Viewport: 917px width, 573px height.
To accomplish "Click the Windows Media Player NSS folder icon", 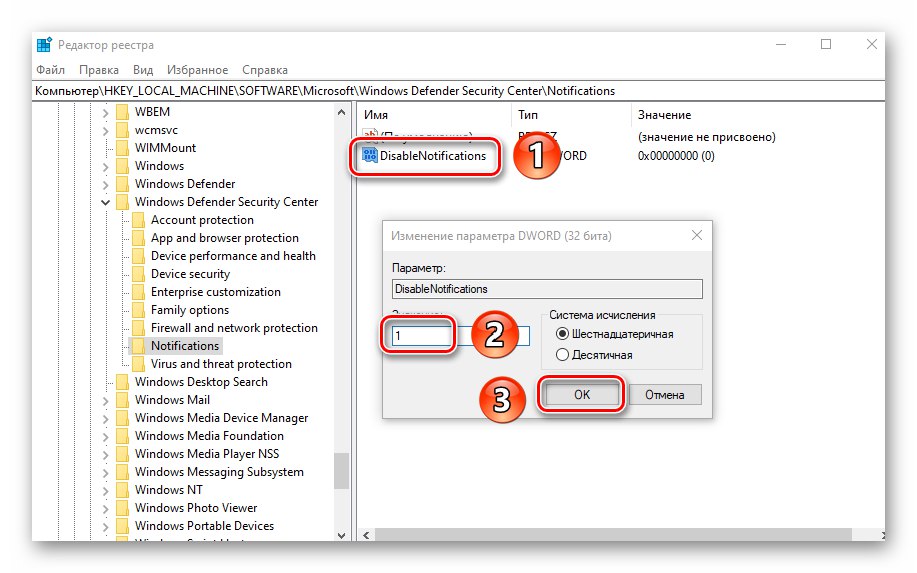I will (122, 454).
